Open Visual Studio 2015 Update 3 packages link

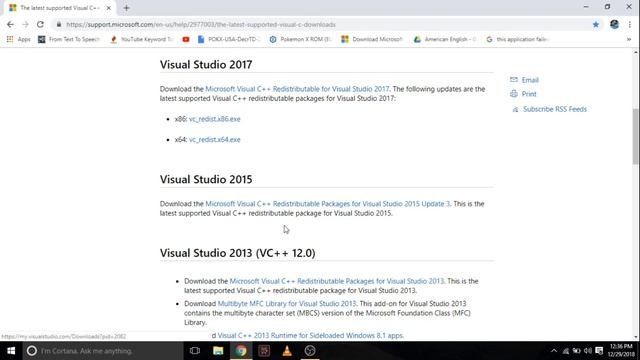pos(328,204)
